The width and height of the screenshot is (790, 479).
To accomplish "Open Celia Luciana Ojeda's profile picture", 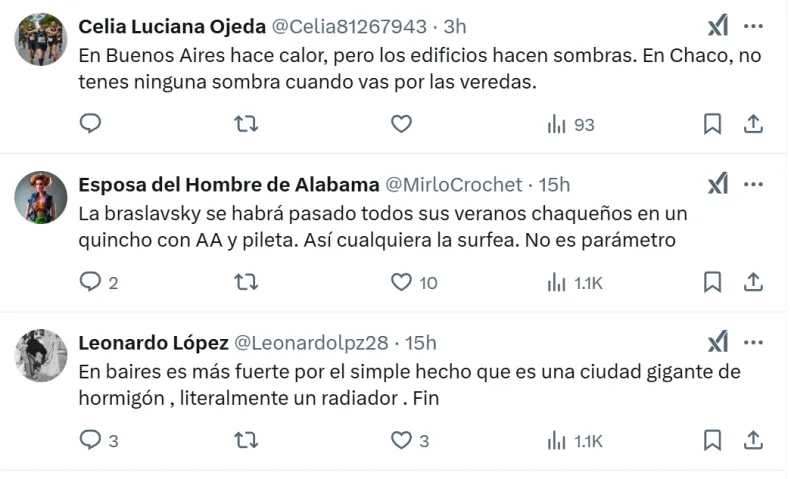I will tap(41, 39).
